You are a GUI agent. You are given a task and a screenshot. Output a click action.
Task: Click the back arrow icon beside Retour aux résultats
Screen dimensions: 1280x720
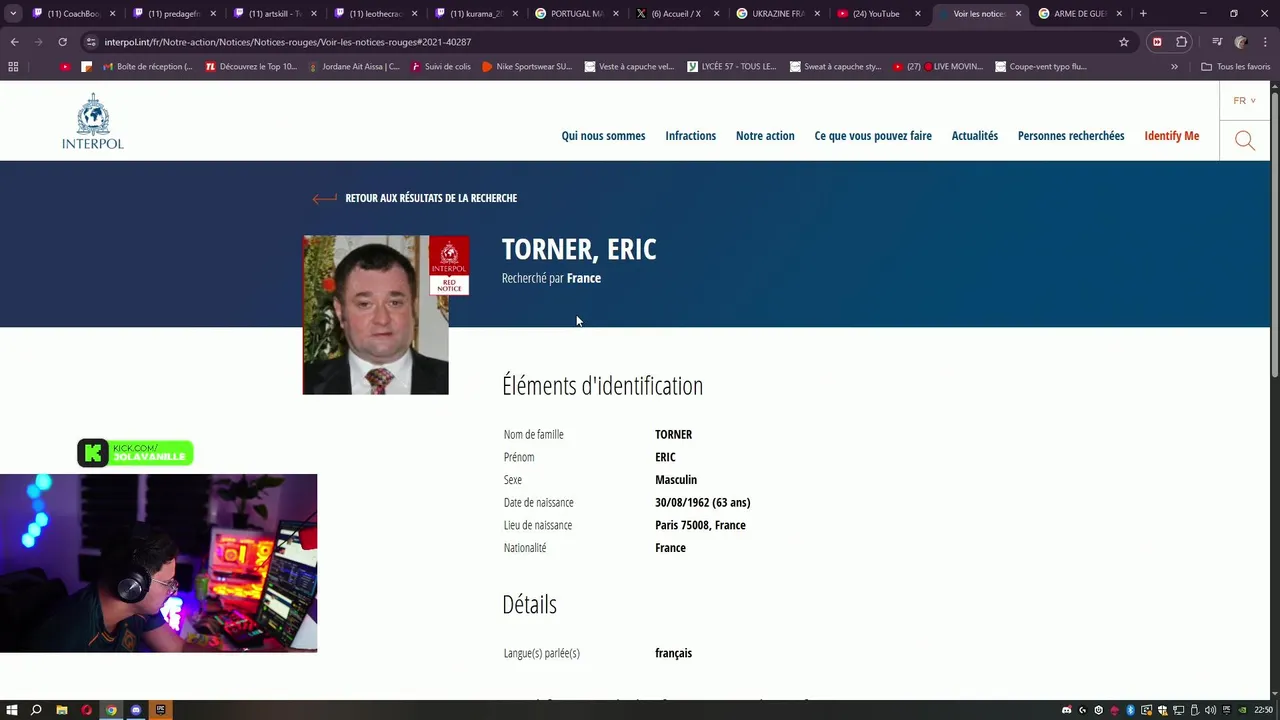(324, 198)
